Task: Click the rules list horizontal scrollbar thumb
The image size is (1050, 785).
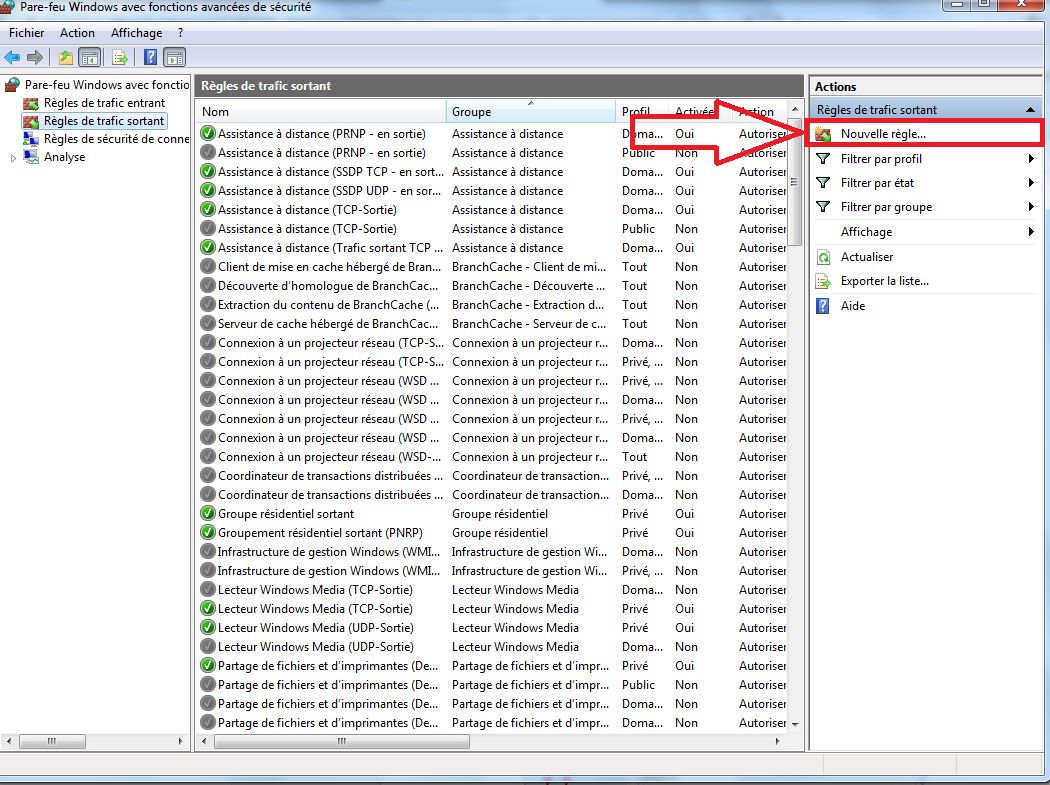Action: click(x=342, y=741)
